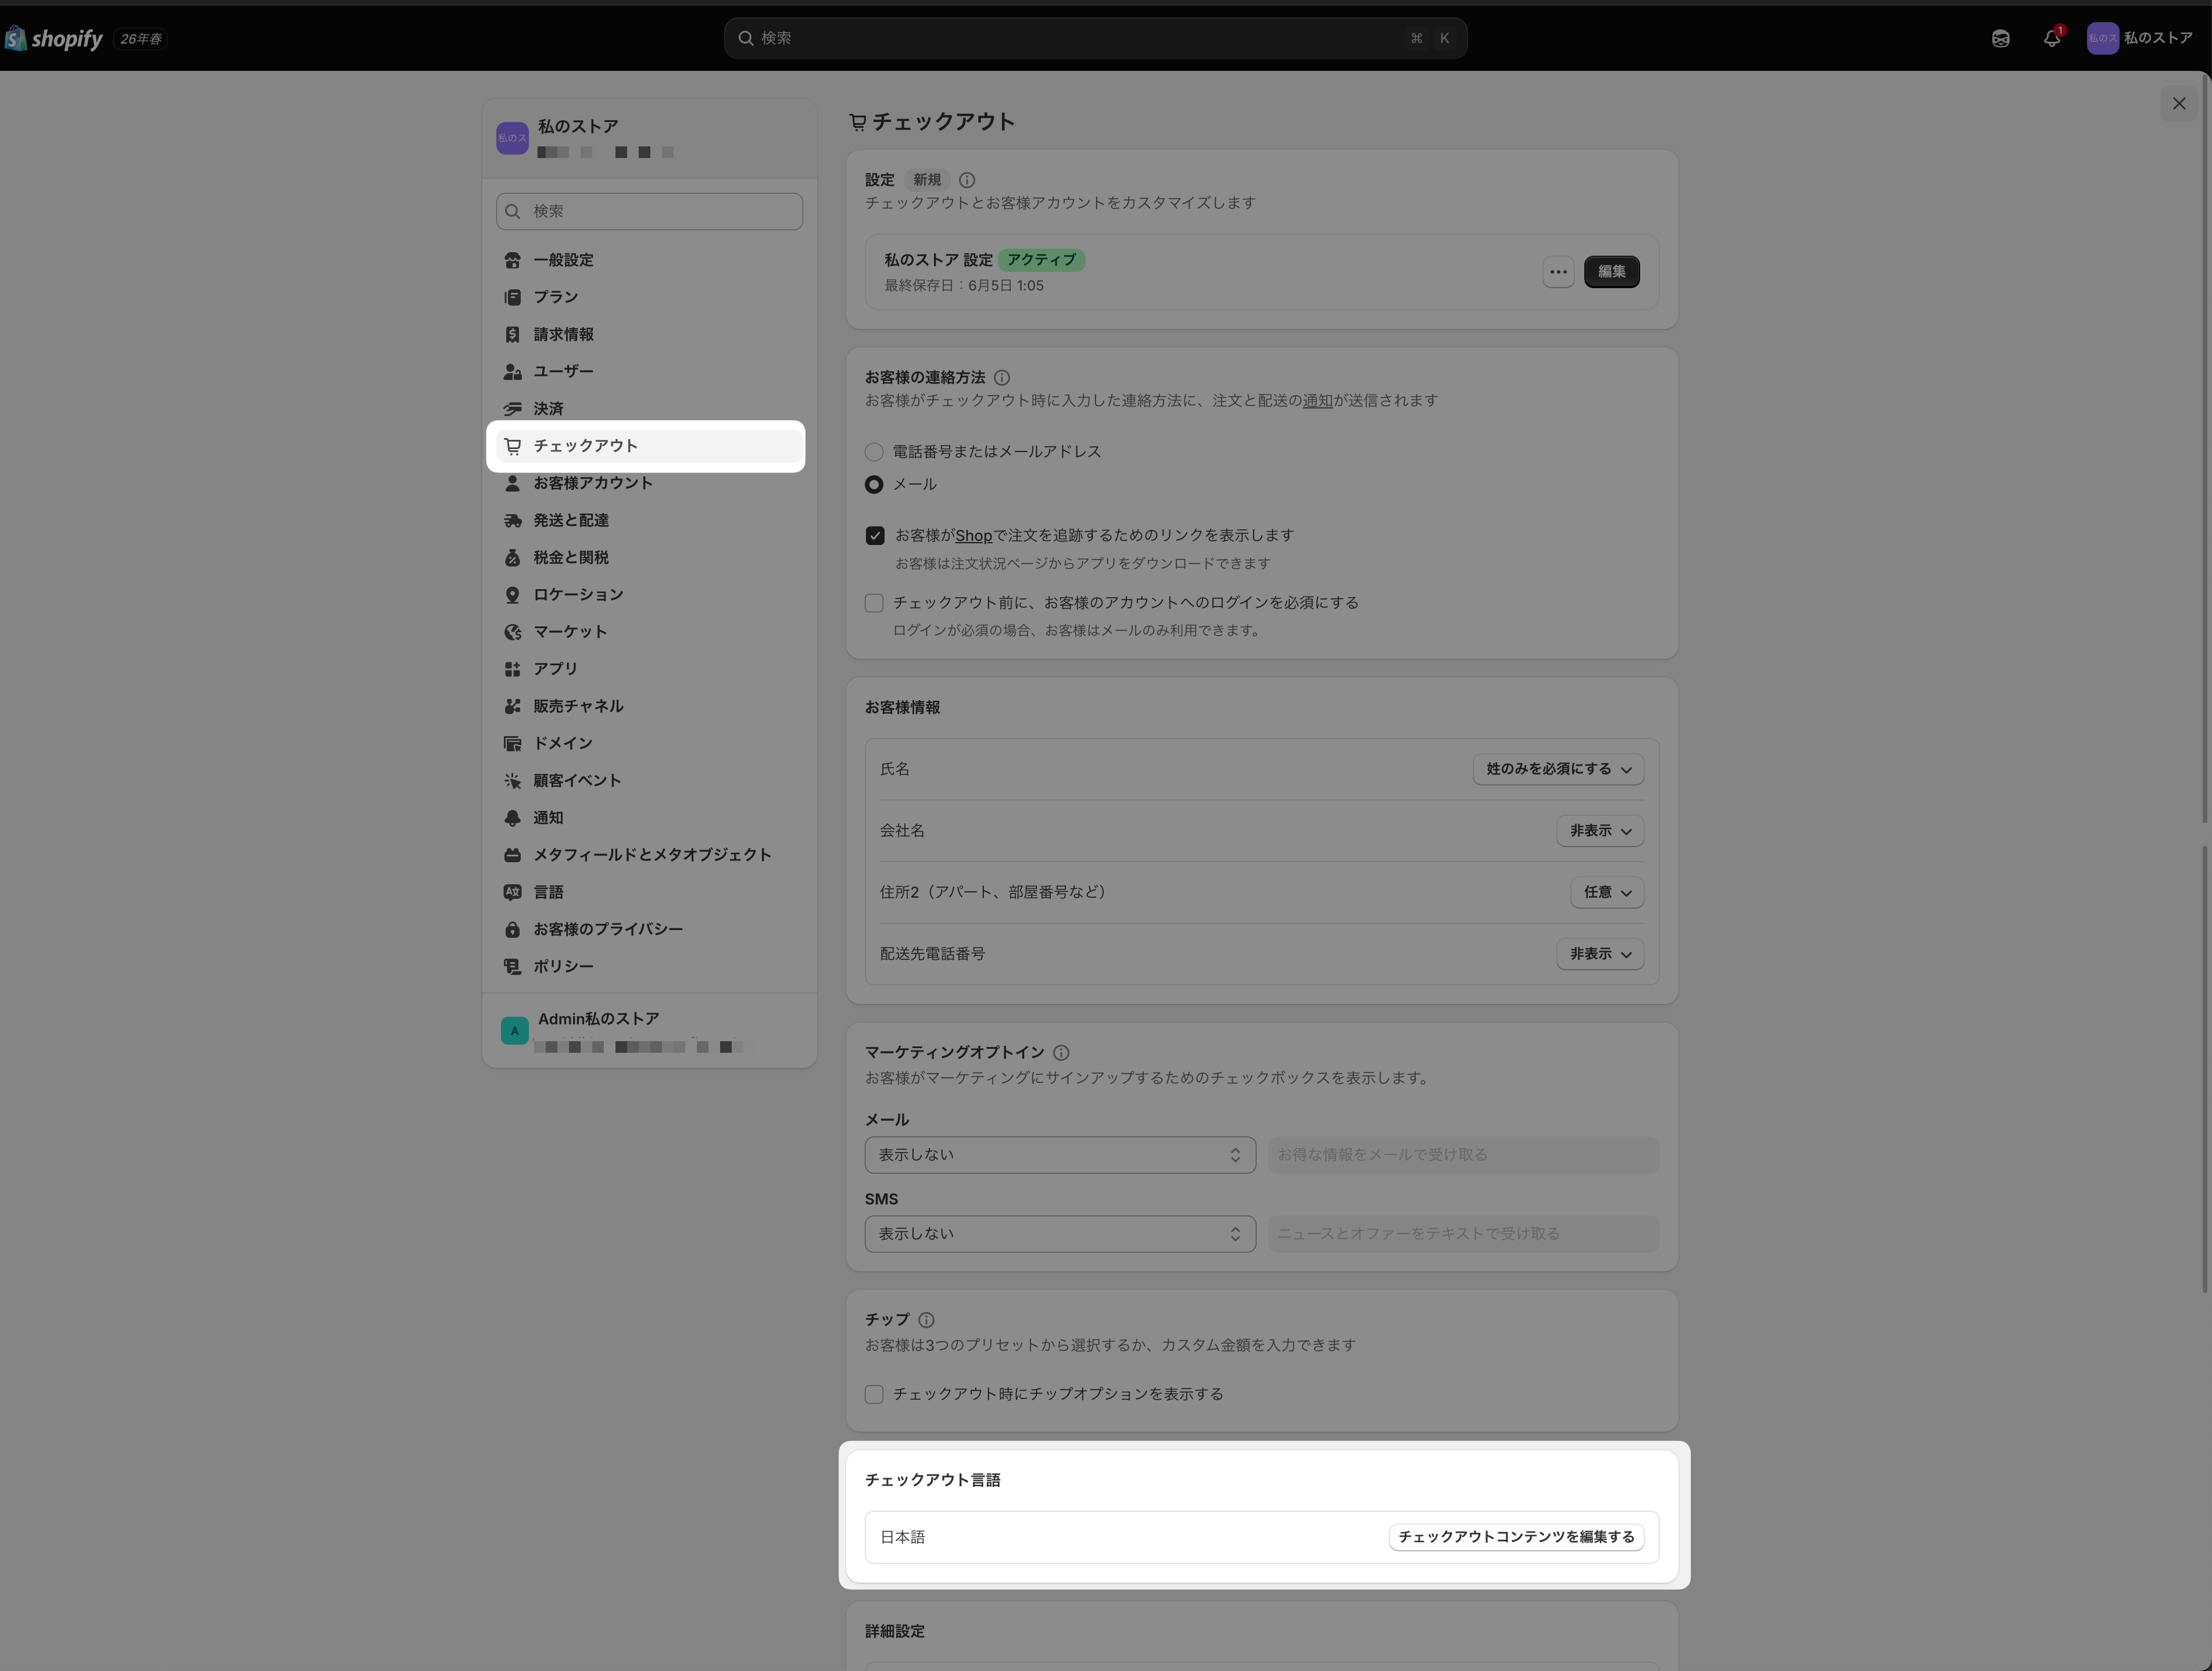This screenshot has width=2212, height=1671.
Task: Click the 販売チャネル icon
Action: [x=512, y=706]
